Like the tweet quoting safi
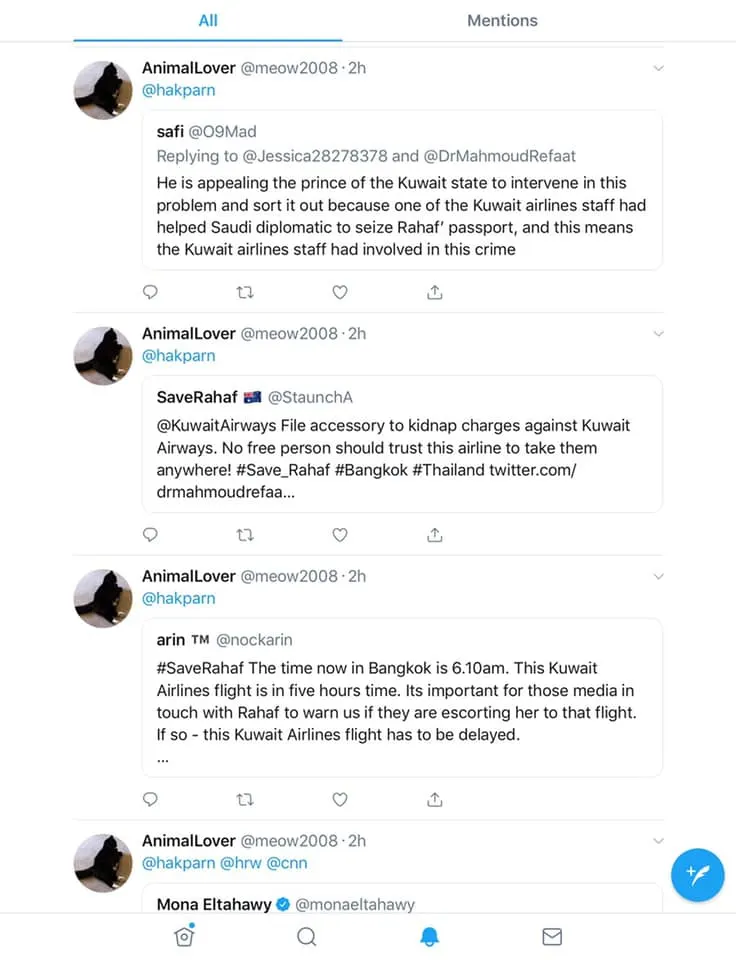 pyautogui.click(x=340, y=292)
